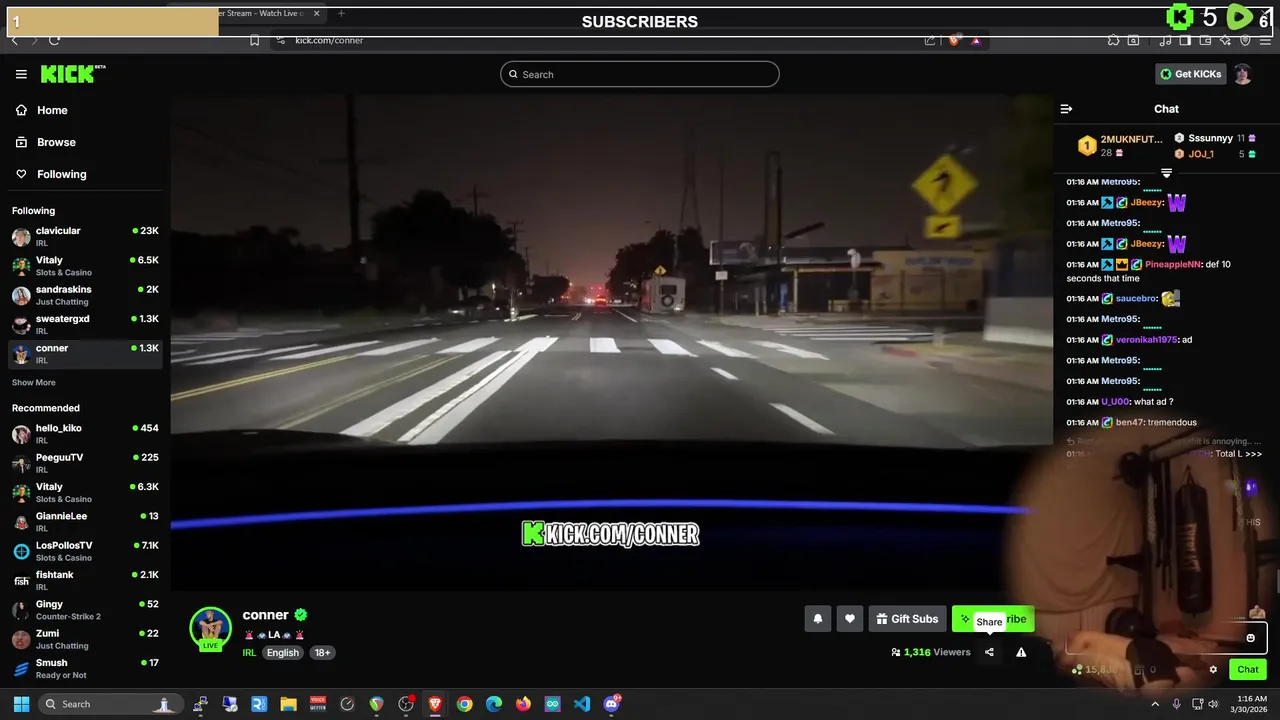This screenshot has width=1280, height=720.
Task: Expand Following list with Show More
Action: (34, 383)
